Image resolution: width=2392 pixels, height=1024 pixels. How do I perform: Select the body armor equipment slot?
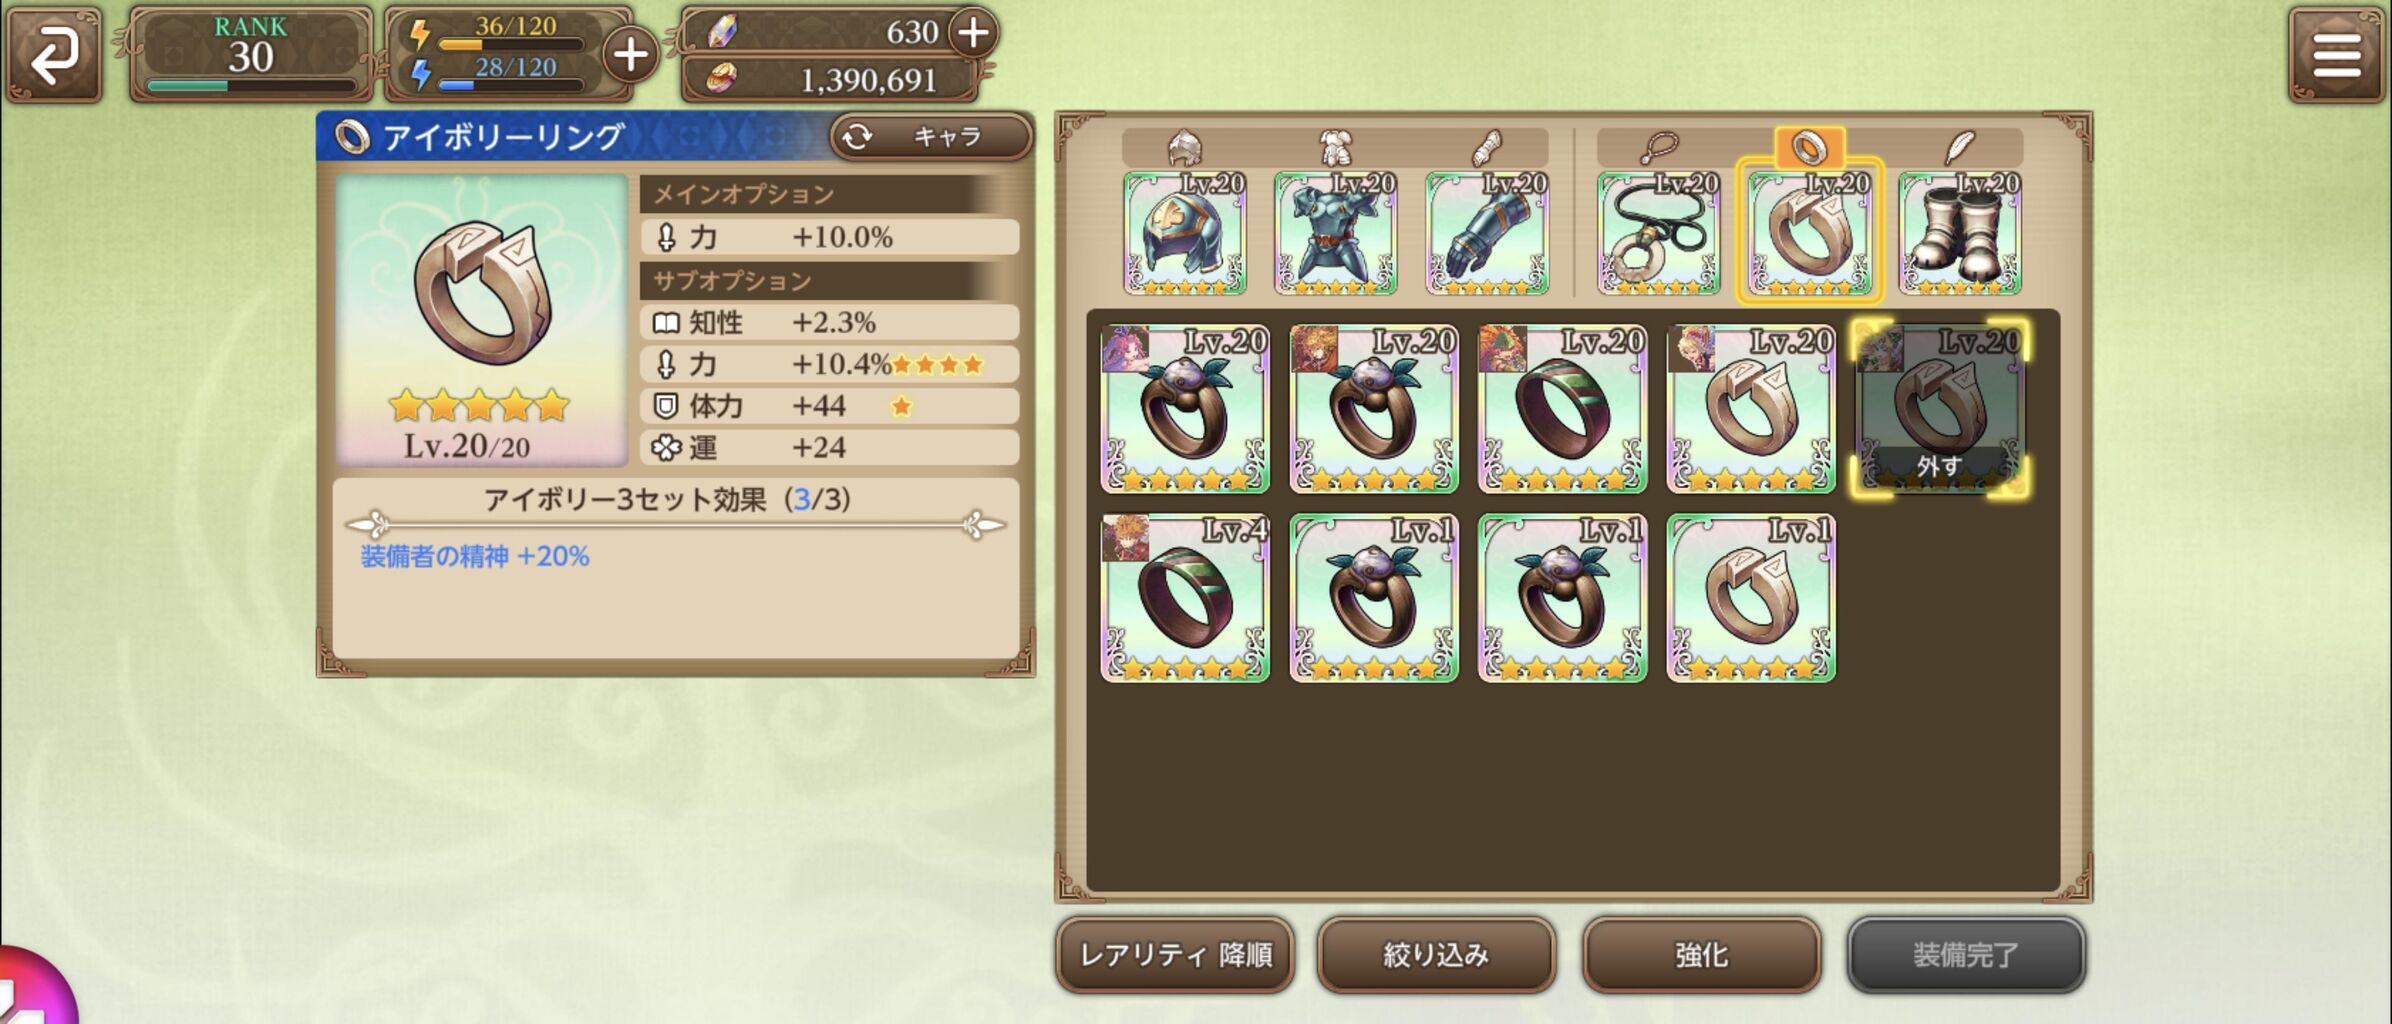1336,233
